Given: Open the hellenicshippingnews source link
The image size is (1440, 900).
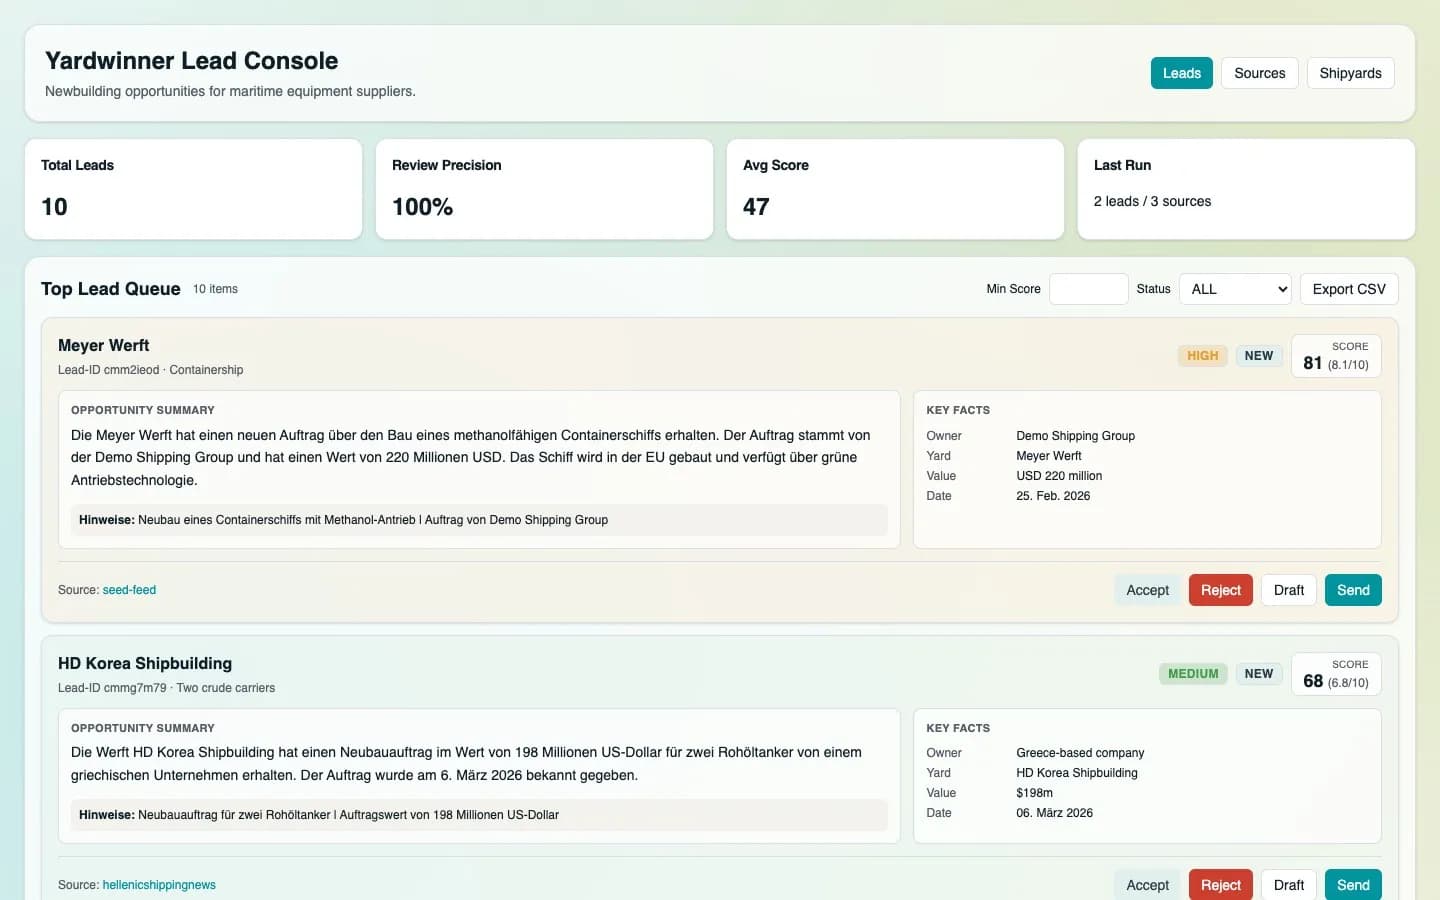Looking at the screenshot, I should (160, 884).
